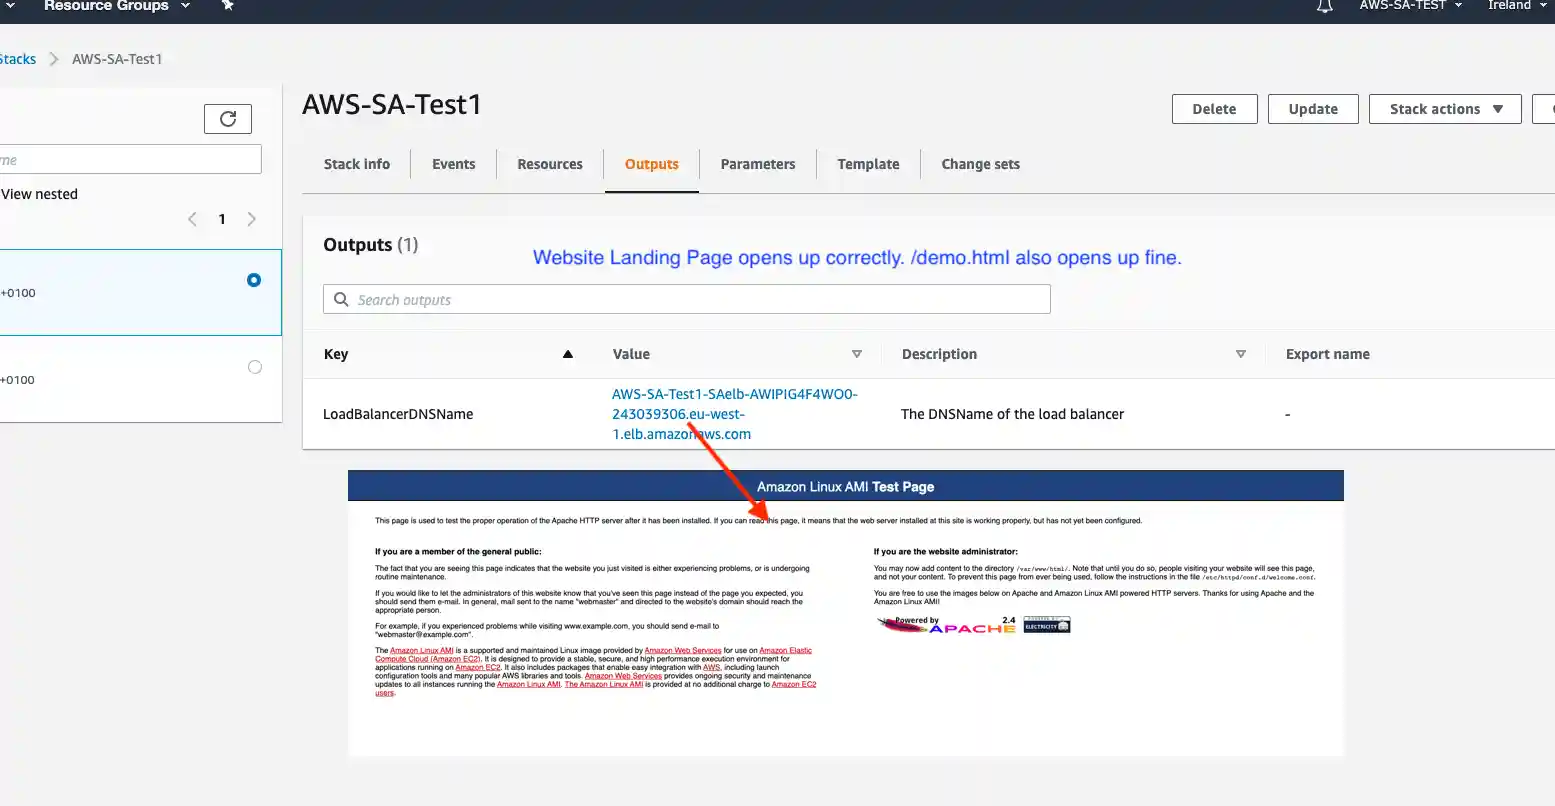The height and width of the screenshot is (806, 1555).
Task: Select the unchecked stack radio button
Action: (x=255, y=367)
